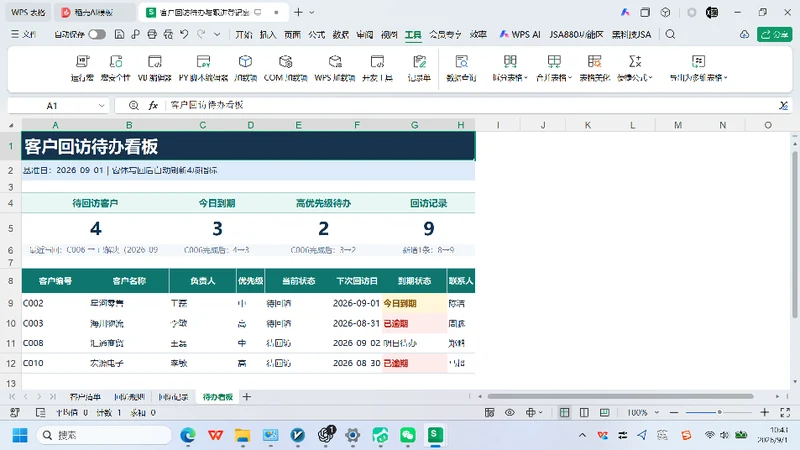Open WPS add-ins
Viewport: 800px width, 450px height.
pos(335,68)
